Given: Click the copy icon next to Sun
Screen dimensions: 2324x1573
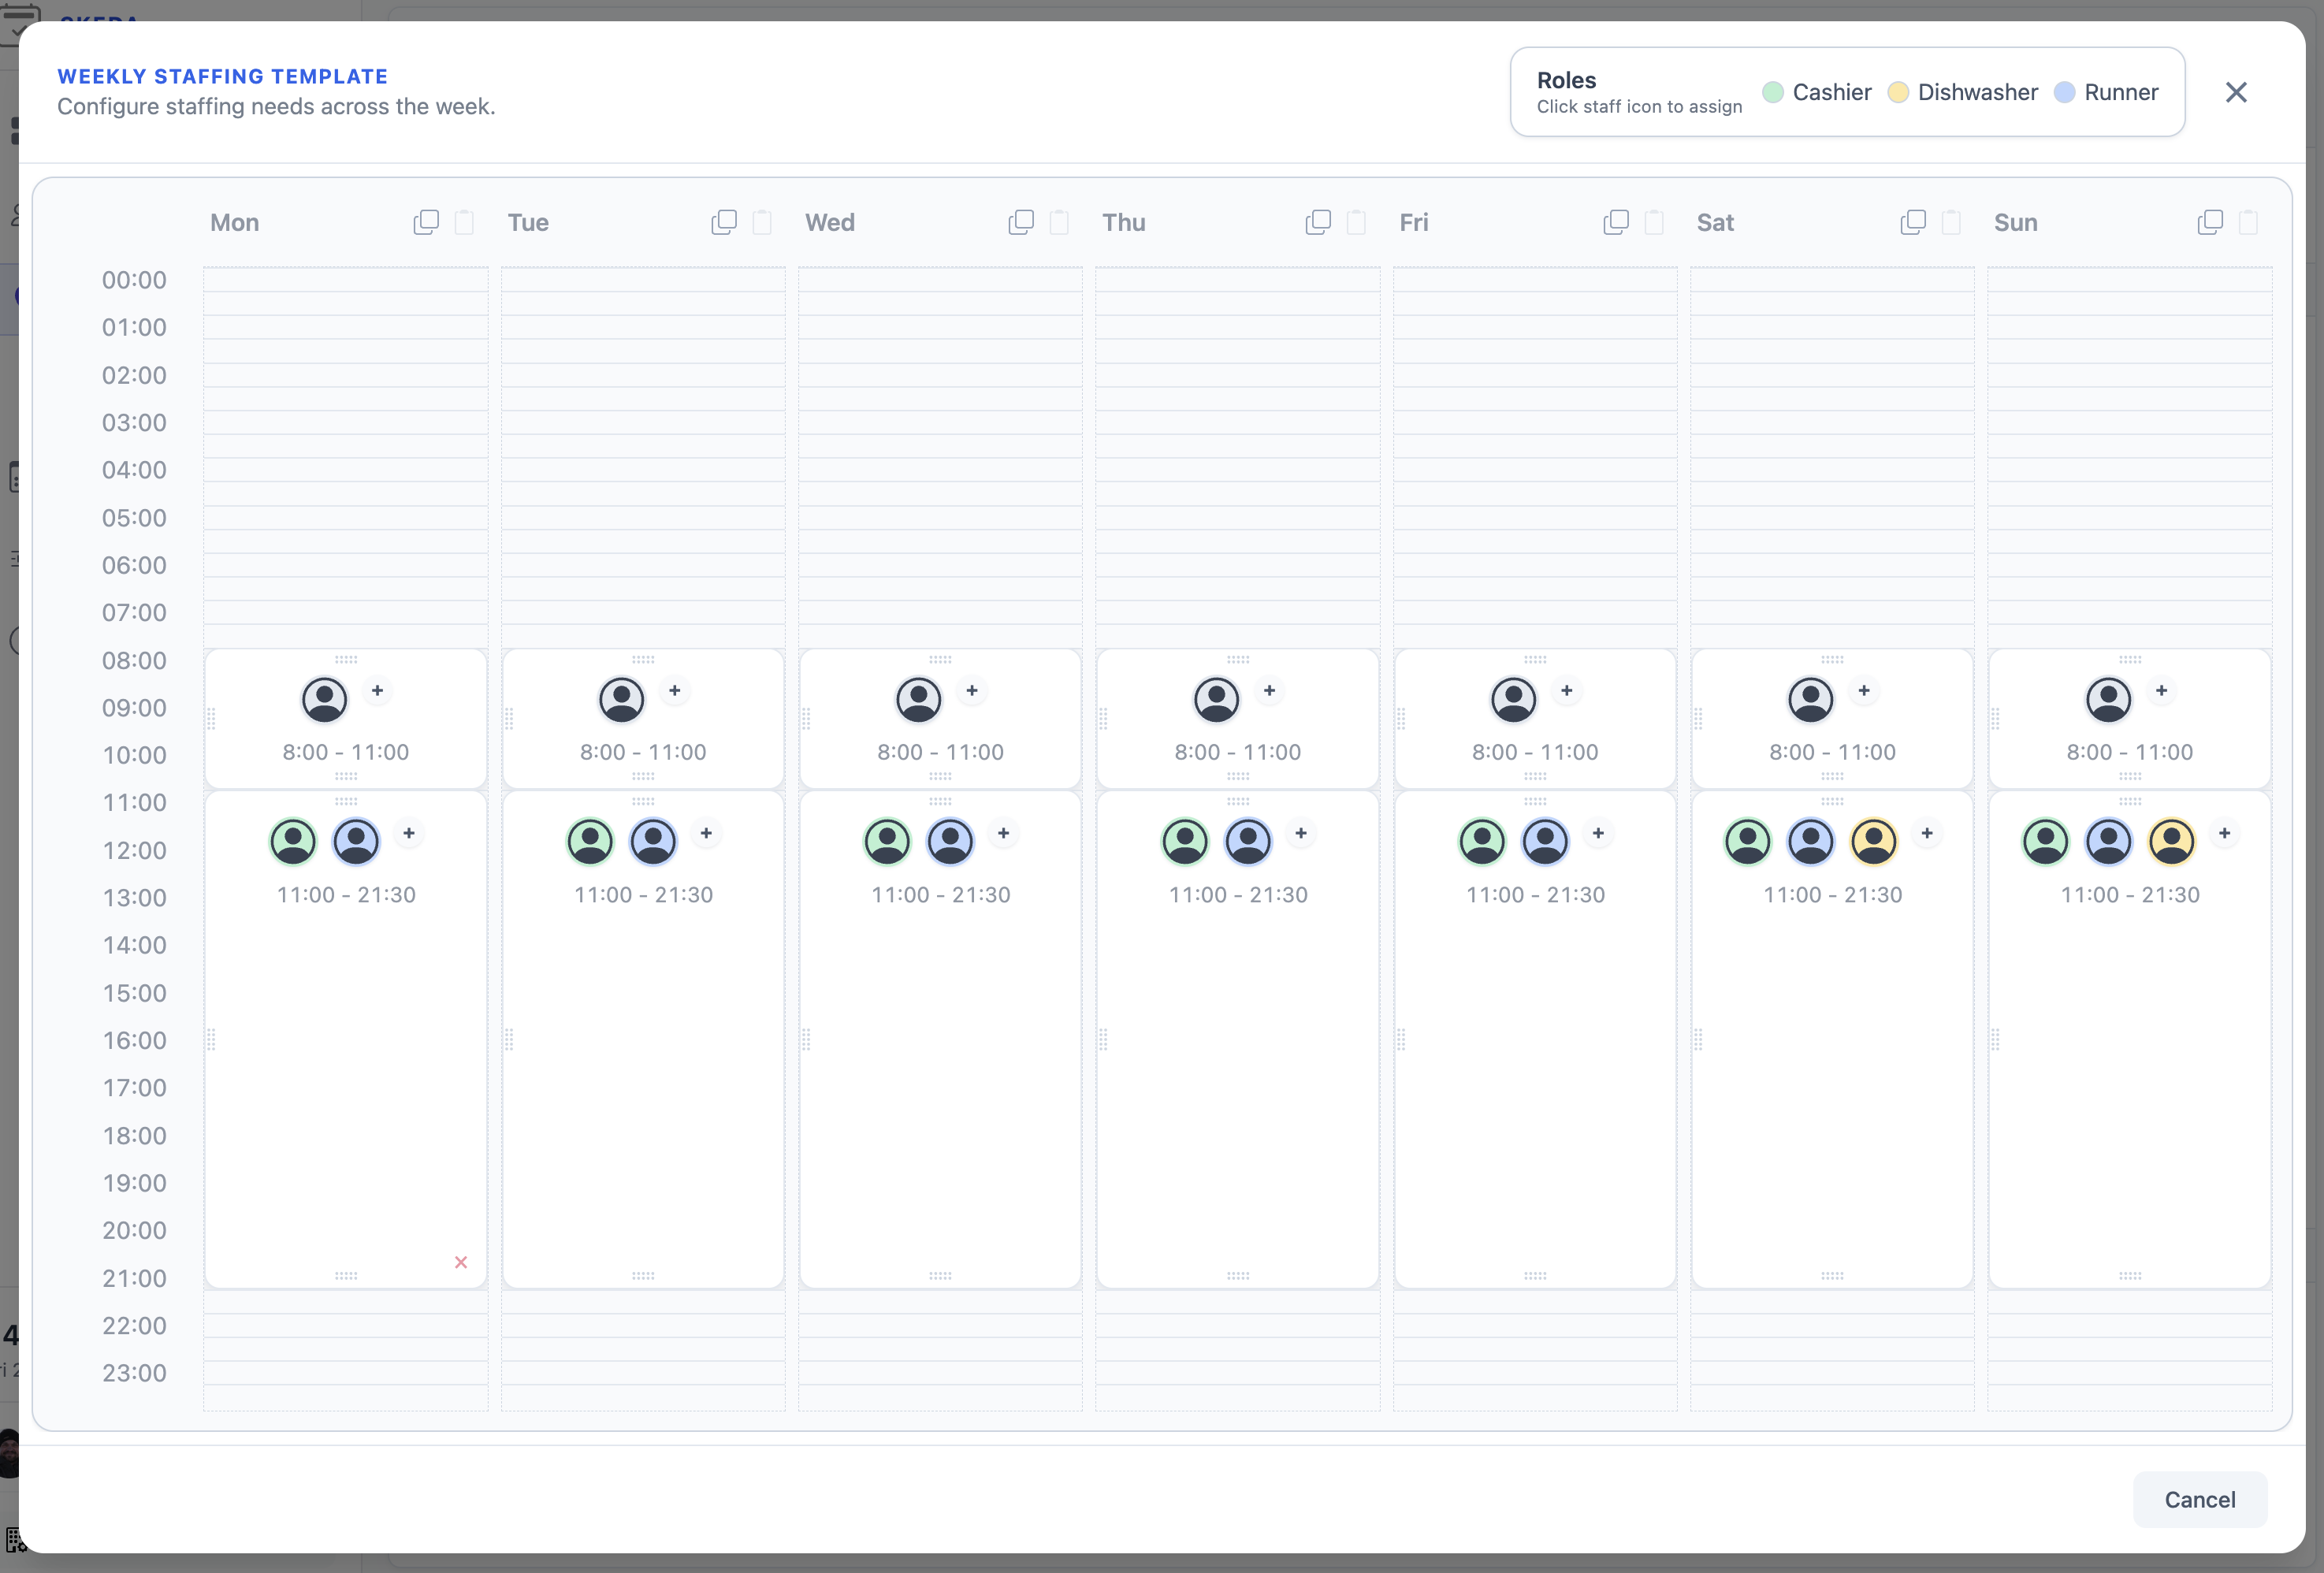Looking at the screenshot, I should pos(2210,222).
